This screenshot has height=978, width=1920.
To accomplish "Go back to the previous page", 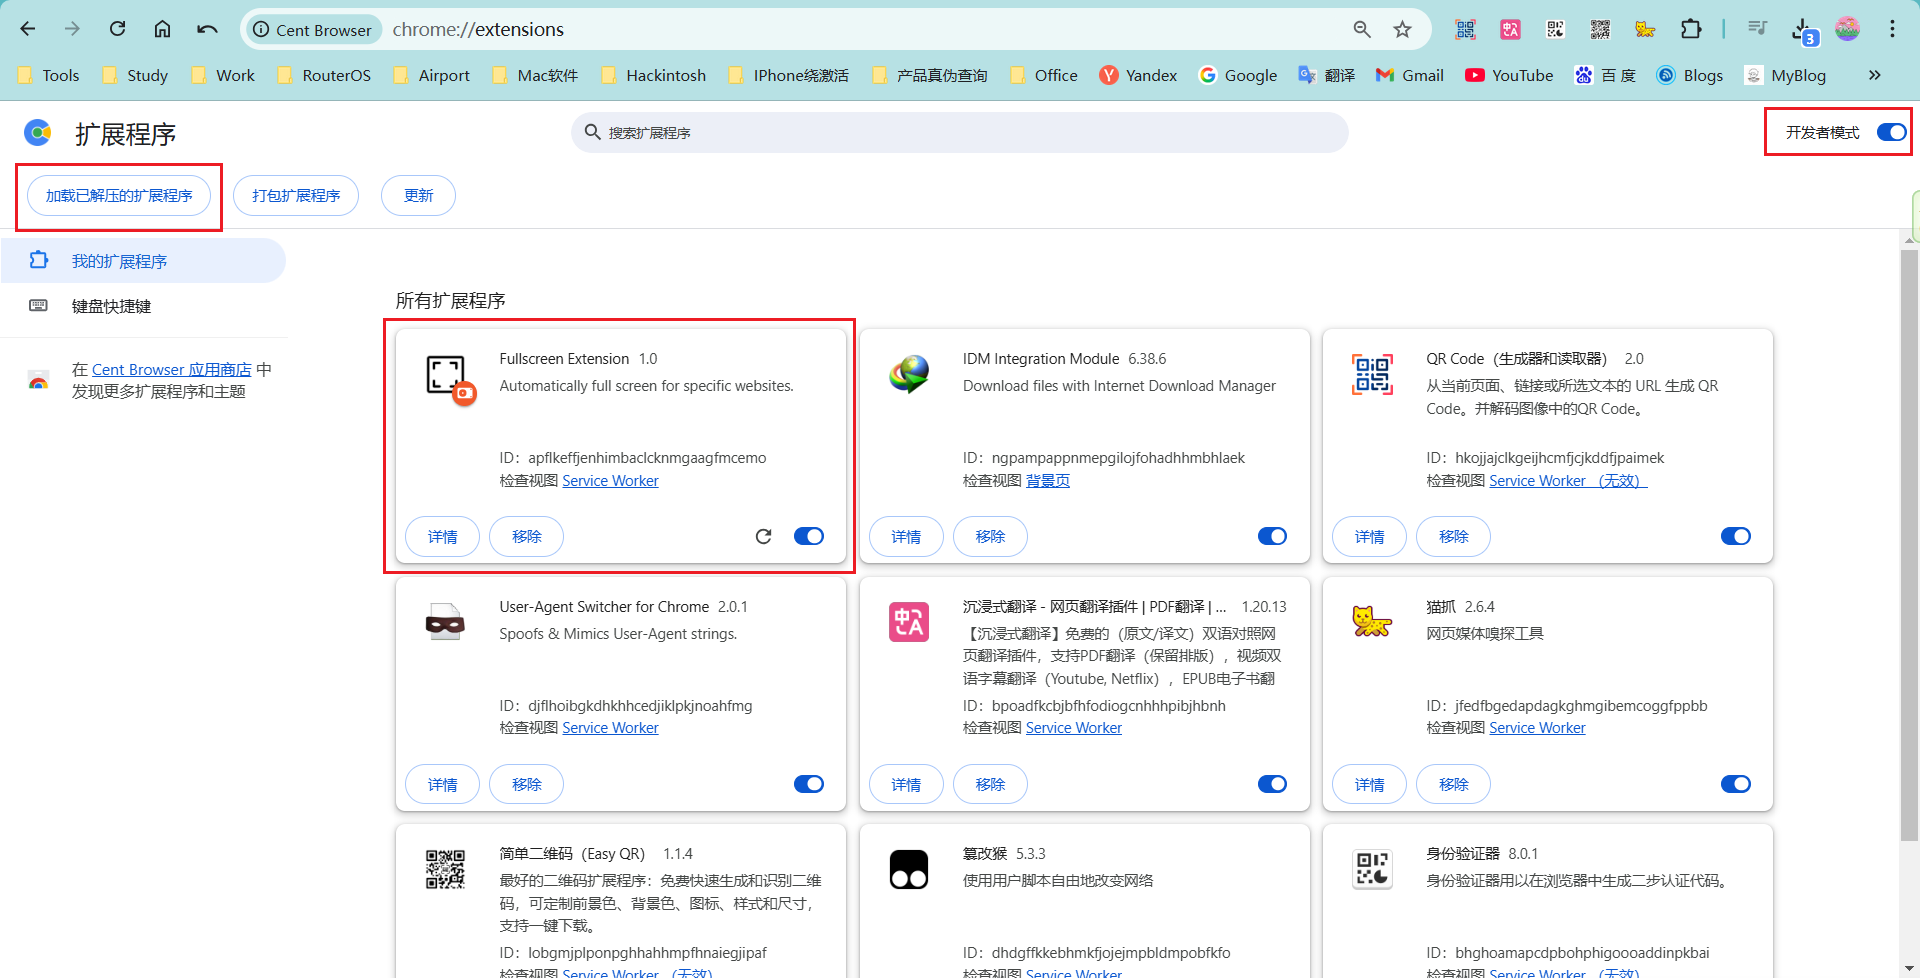I will (28, 29).
